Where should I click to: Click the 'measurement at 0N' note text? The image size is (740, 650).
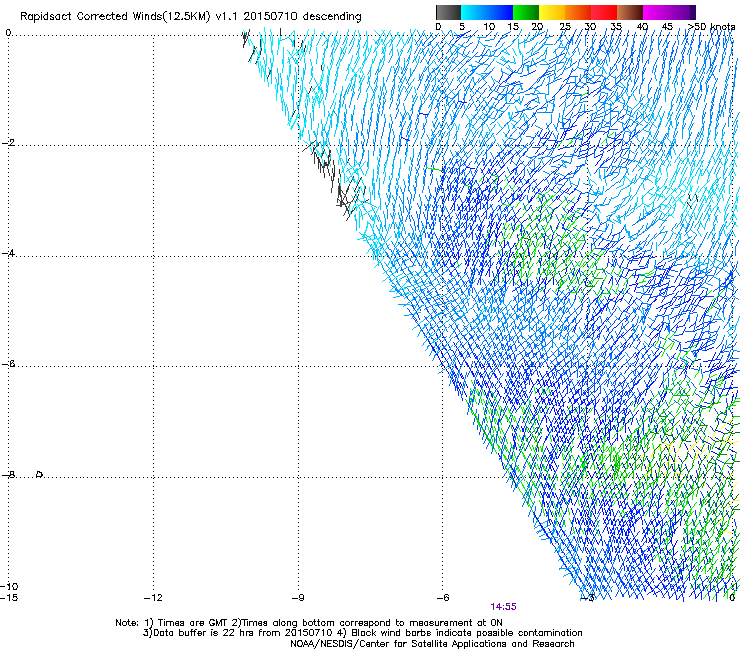[x=455, y=623]
